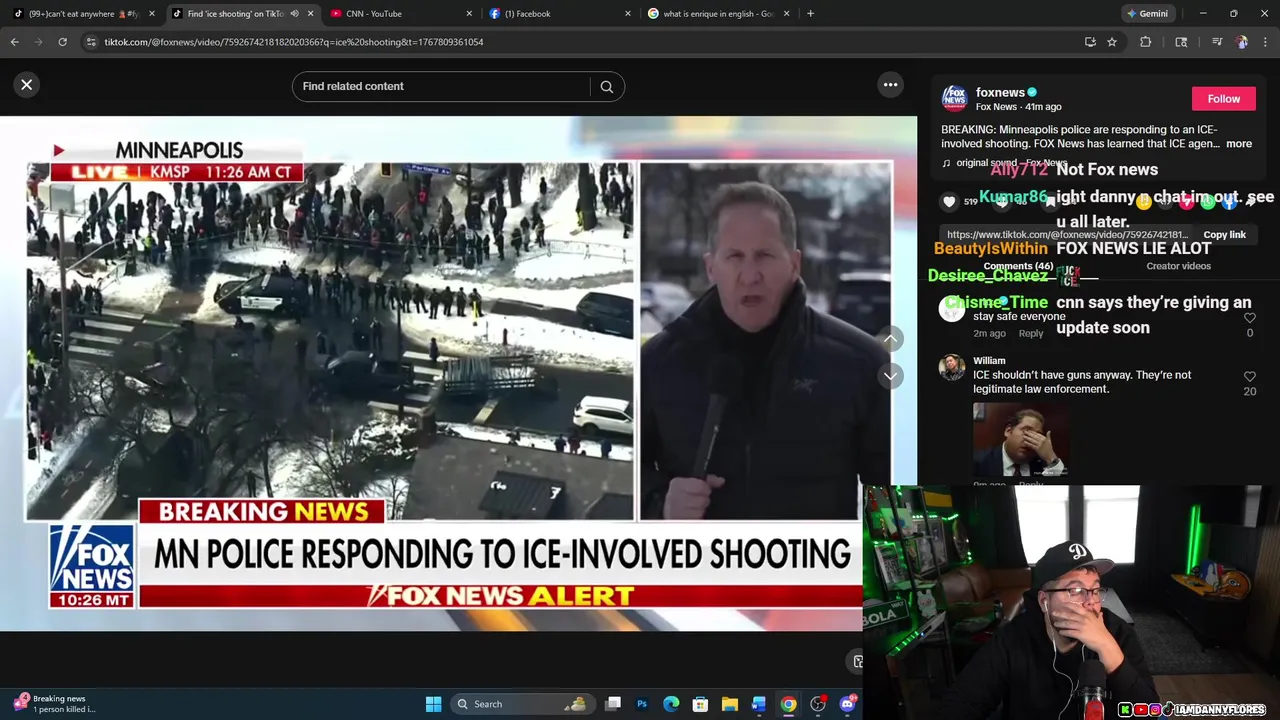The image size is (1280, 720).
Task: Open media controls icon in Chrome toolbar
Action: coord(1217,42)
